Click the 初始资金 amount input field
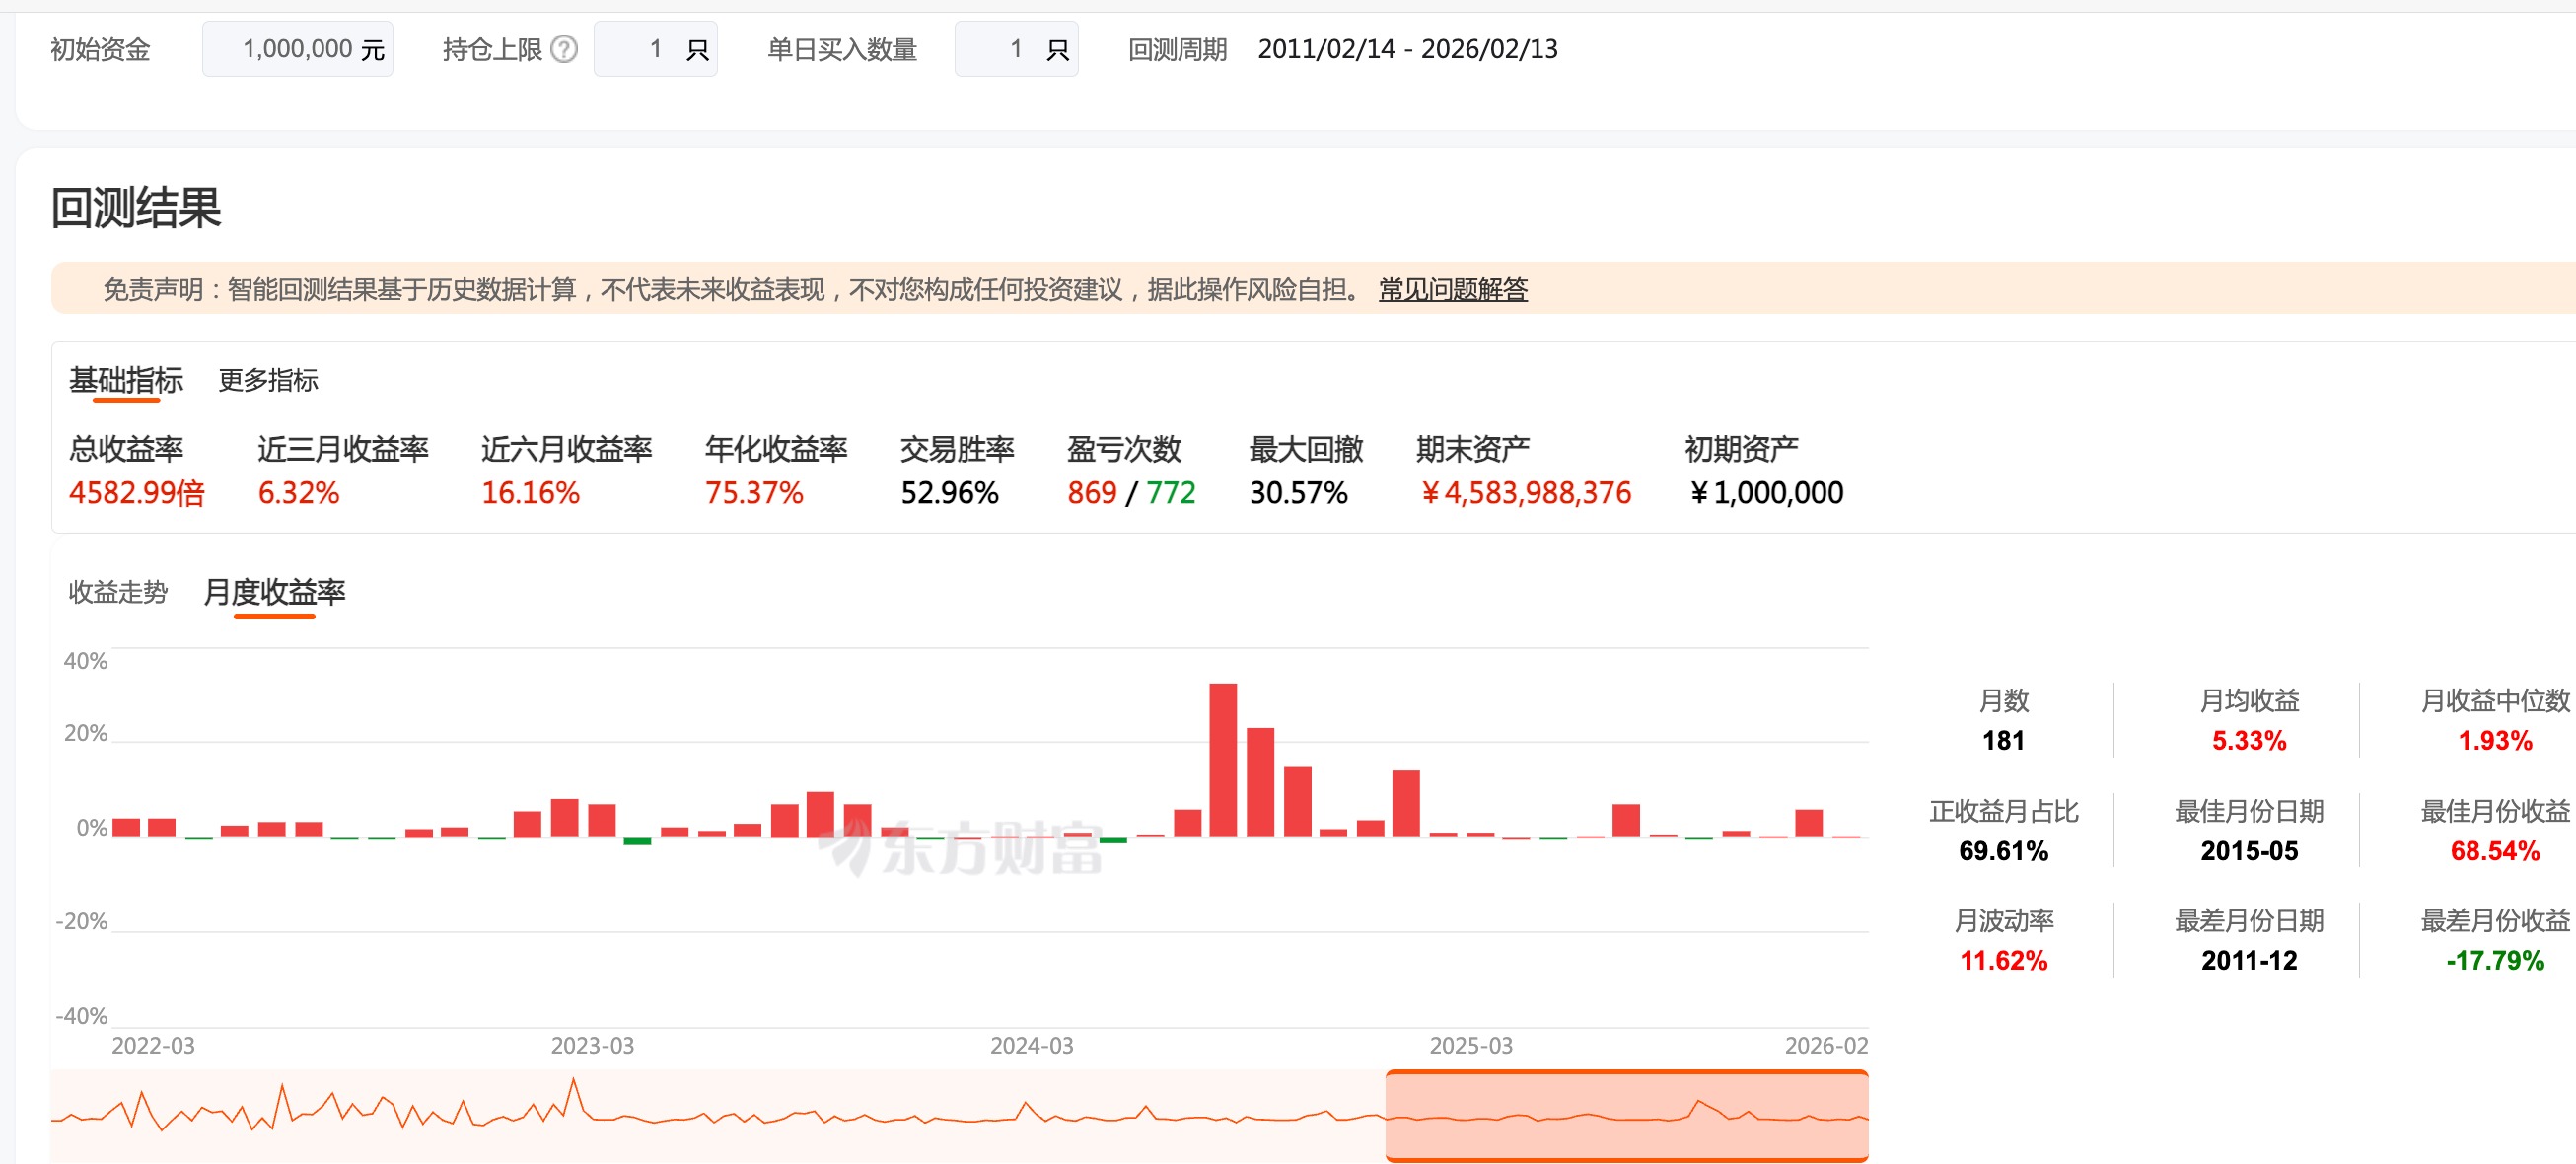The width and height of the screenshot is (2576, 1164). [x=297, y=49]
